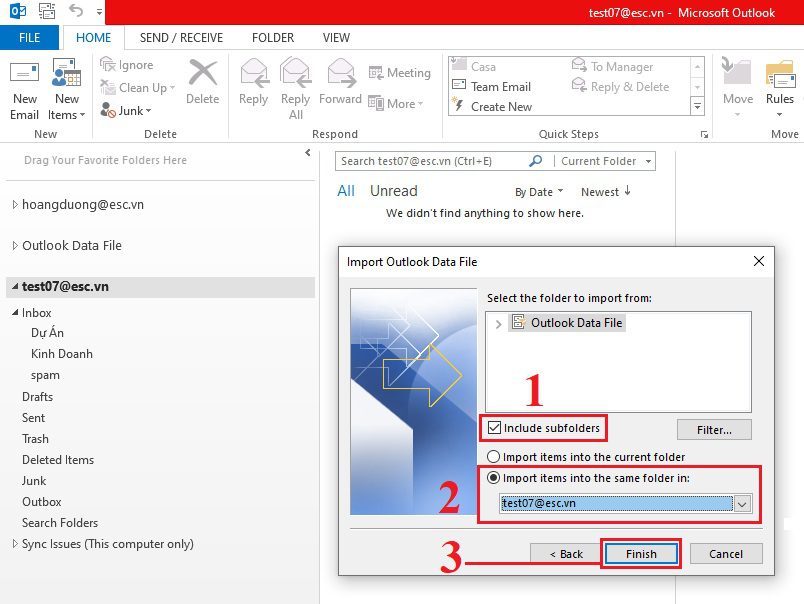This screenshot has height=604, width=804.
Task: Switch to the FOLDER tab
Action: 273,37
